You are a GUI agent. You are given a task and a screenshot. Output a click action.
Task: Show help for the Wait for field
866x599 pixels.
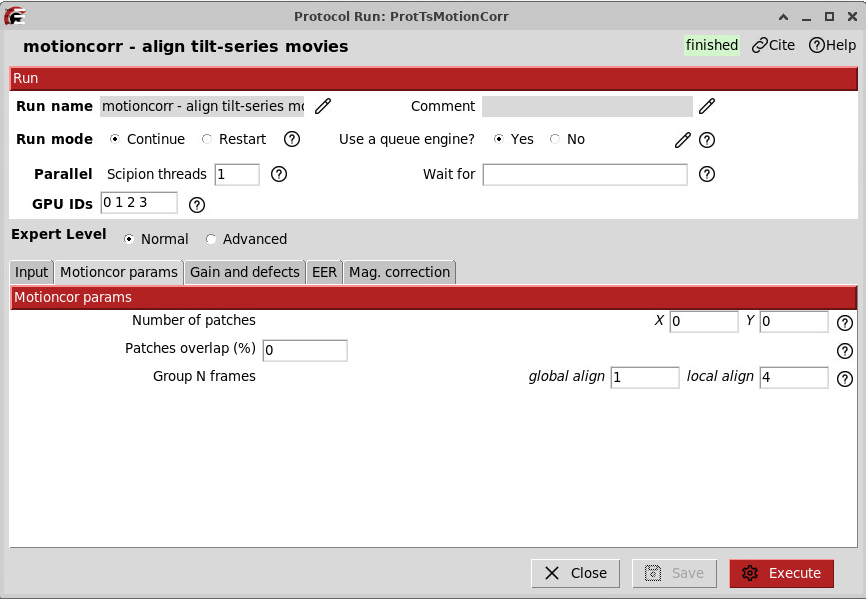[707, 174]
